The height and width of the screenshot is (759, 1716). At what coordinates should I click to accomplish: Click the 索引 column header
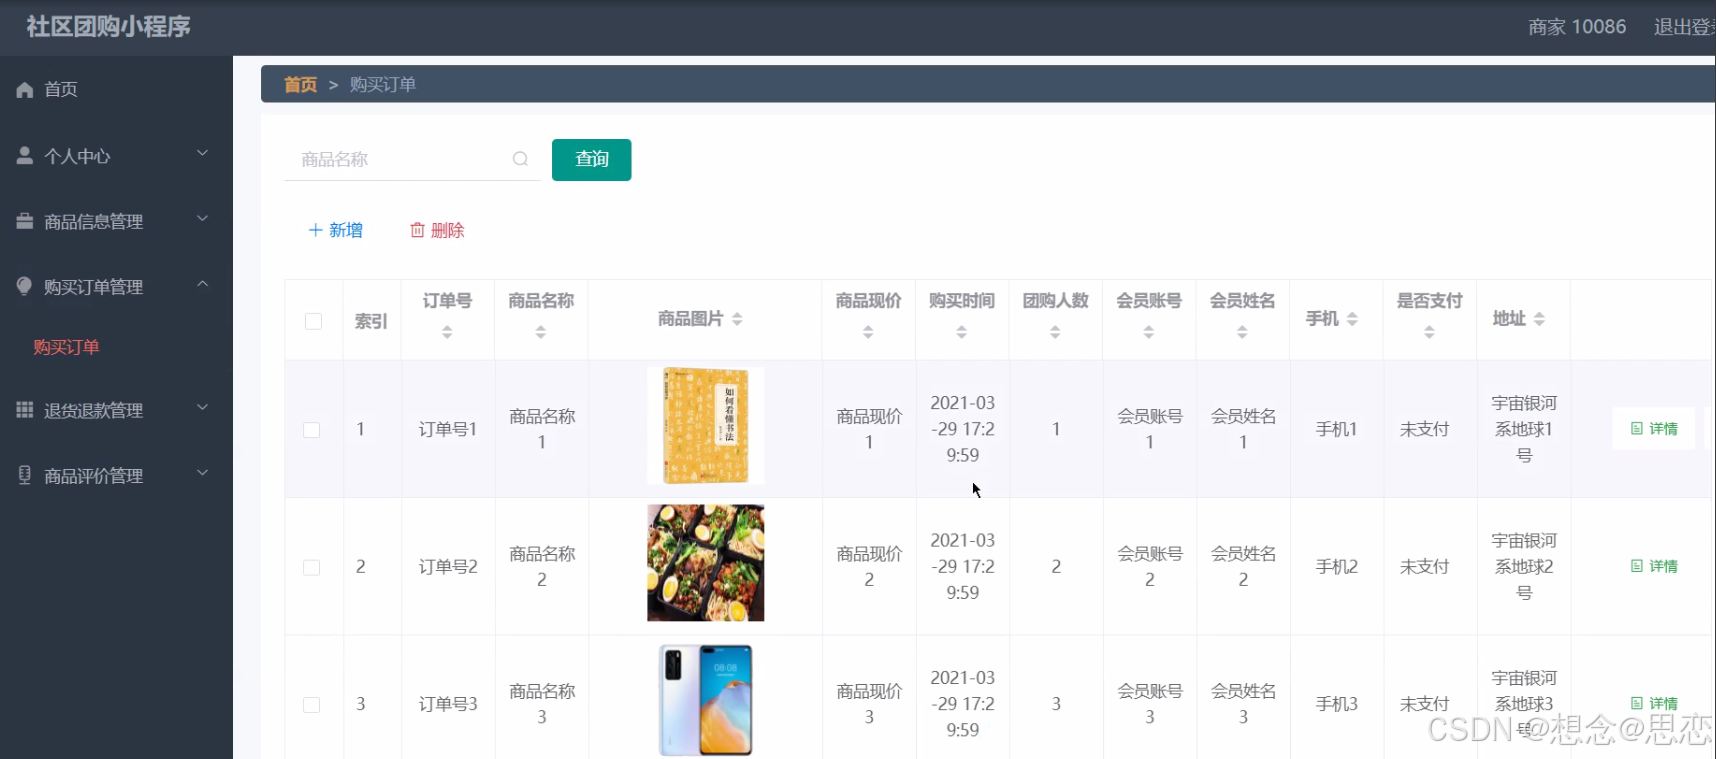pyautogui.click(x=371, y=321)
